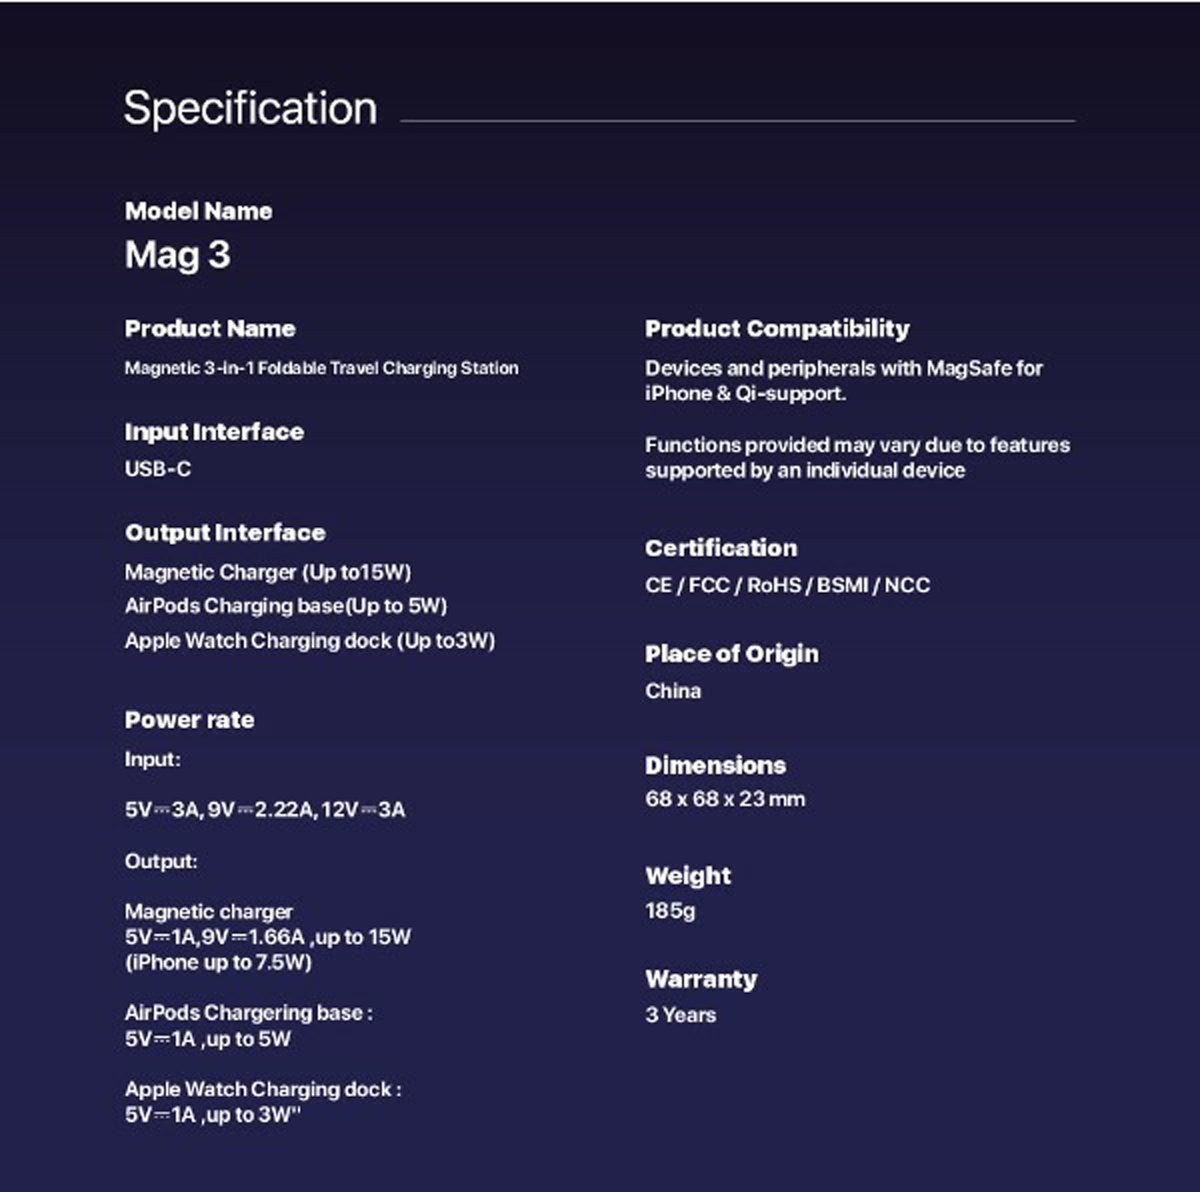Select Place of Origin heading

(x=732, y=654)
